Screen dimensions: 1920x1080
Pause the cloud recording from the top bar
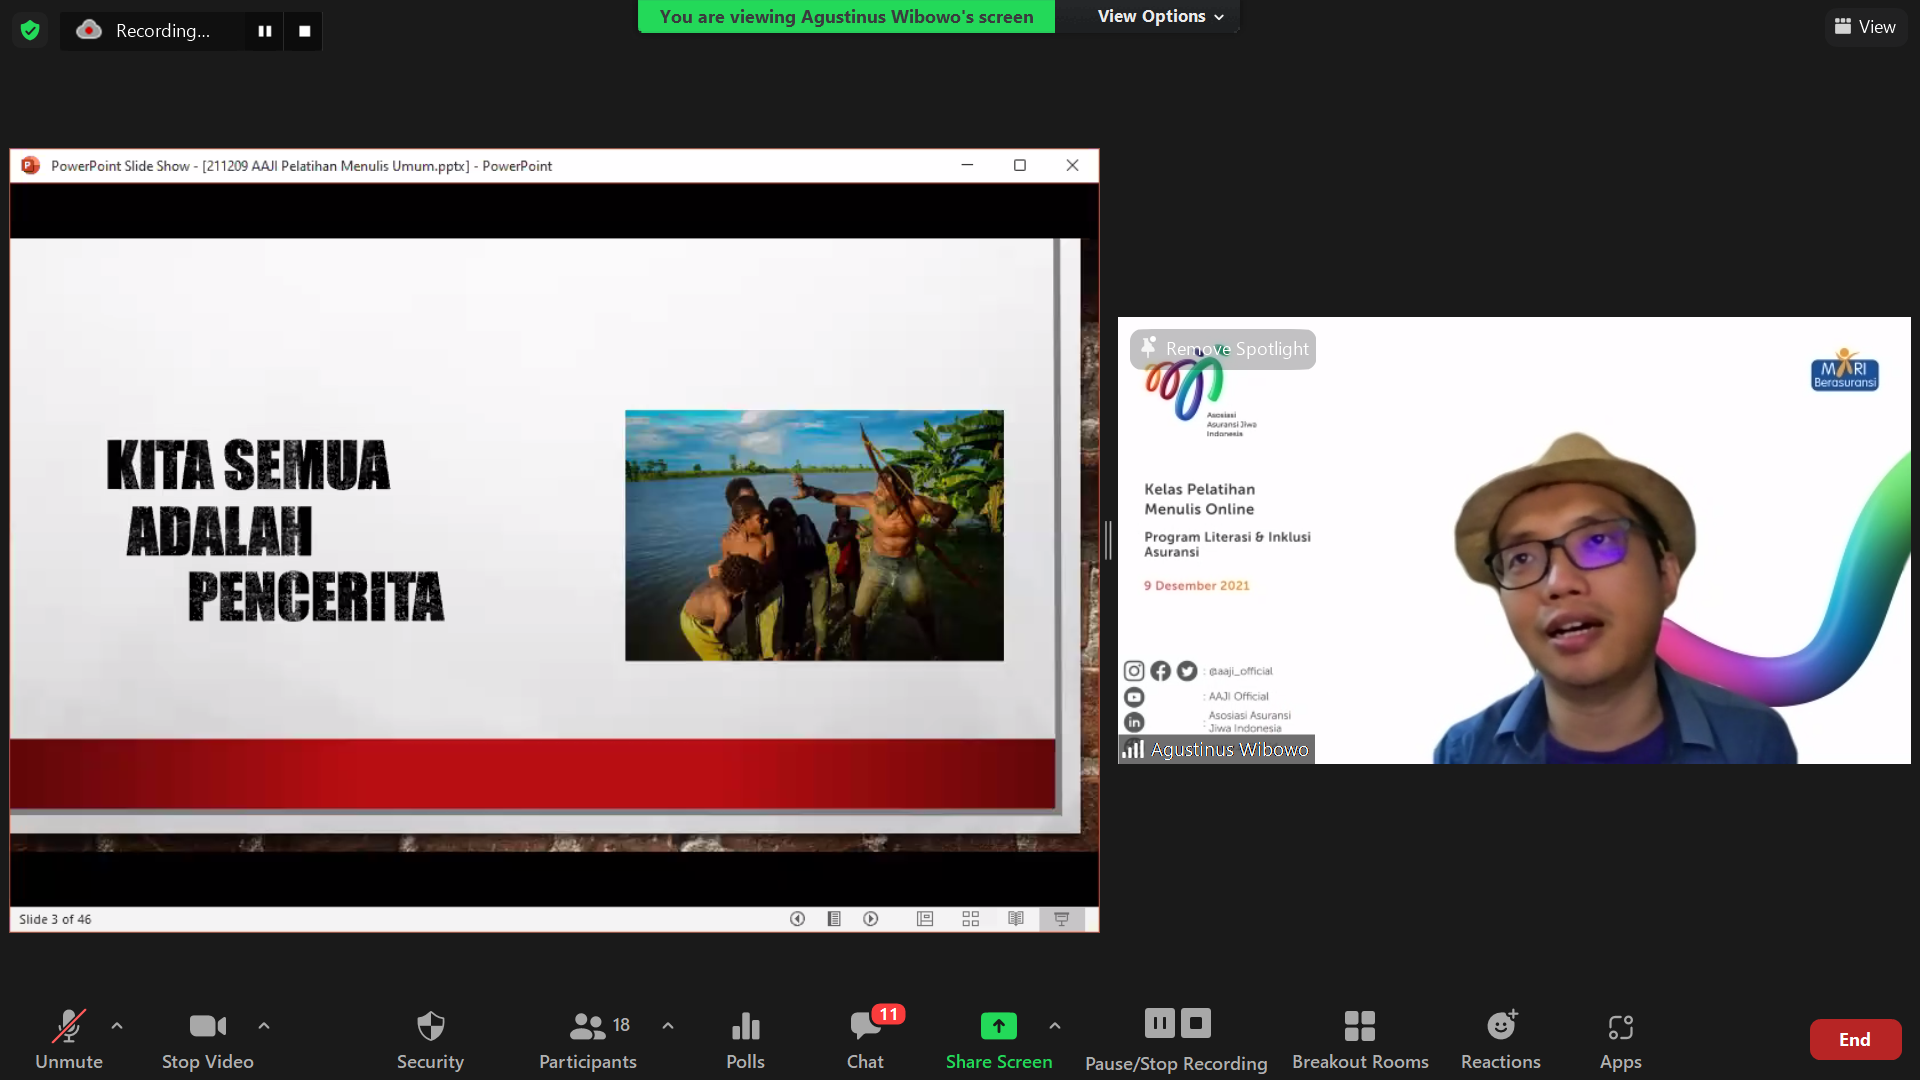[265, 31]
